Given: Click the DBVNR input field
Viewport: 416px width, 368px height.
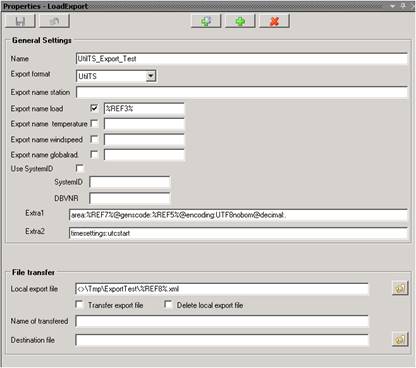Looking at the screenshot, I should 130,198.
